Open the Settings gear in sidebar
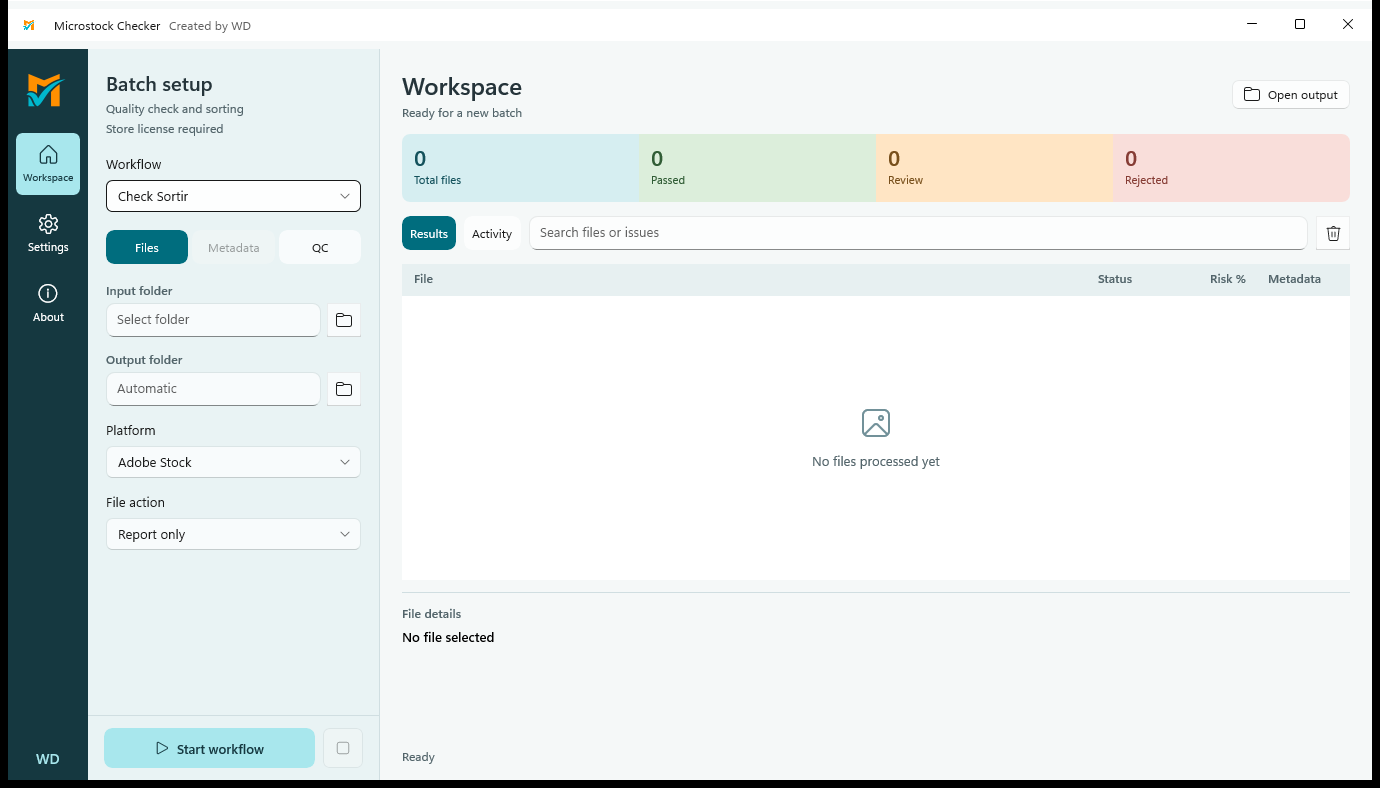 click(x=48, y=233)
